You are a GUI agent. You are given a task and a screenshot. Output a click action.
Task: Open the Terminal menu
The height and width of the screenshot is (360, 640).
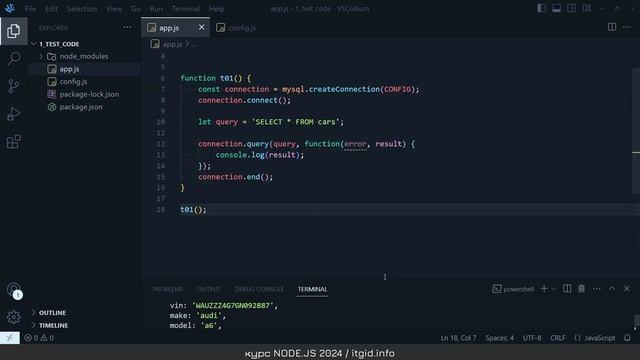[186, 9]
